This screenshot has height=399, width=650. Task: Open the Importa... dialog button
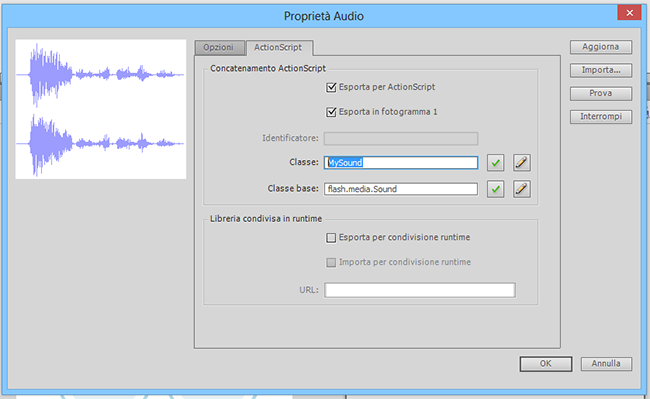click(x=601, y=70)
